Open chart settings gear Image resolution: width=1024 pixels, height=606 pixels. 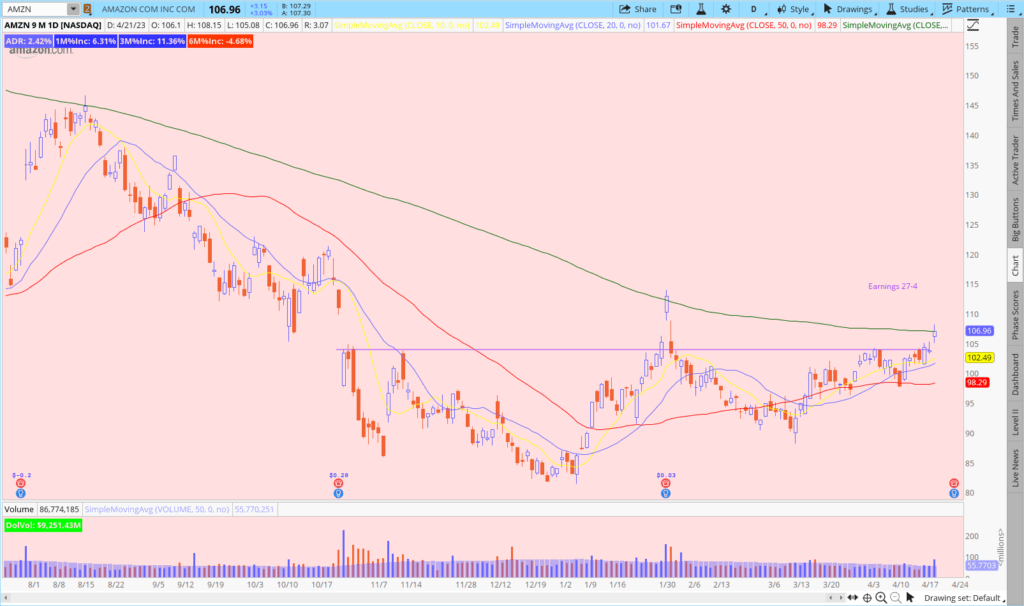coord(726,9)
